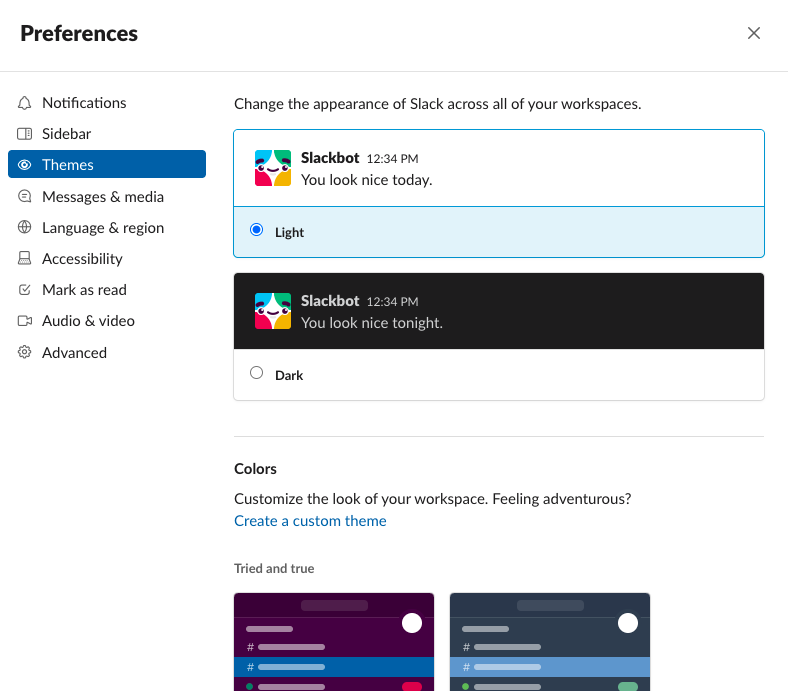
Task: Open the Advanced settings
Action: coord(107,352)
